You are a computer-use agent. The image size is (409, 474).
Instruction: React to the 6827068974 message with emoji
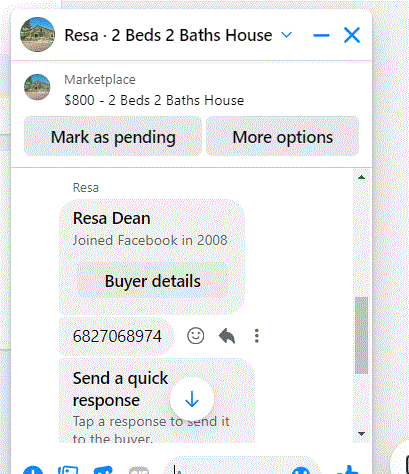pos(196,336)
